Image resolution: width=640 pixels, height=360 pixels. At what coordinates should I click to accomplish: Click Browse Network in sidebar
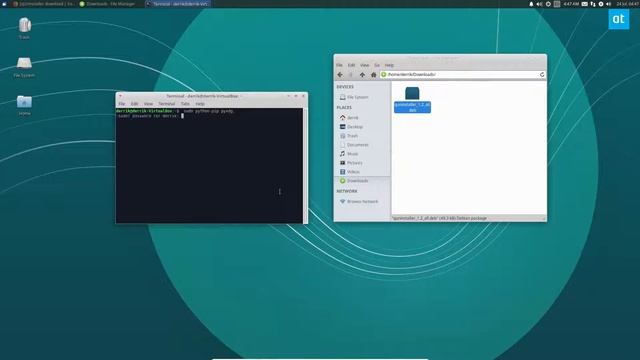pyautogui.click(x=362, y=202)
